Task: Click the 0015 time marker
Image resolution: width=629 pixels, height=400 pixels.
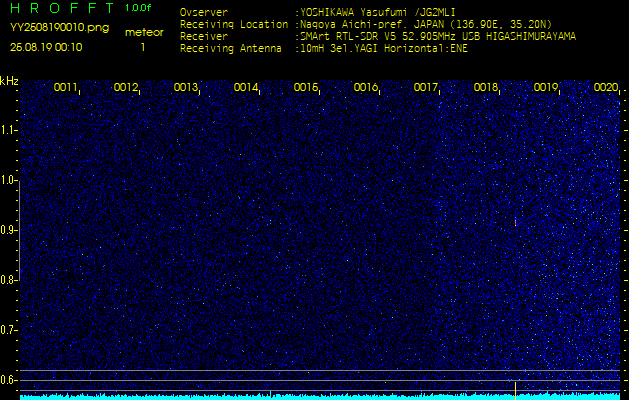Action: (305, 87)
